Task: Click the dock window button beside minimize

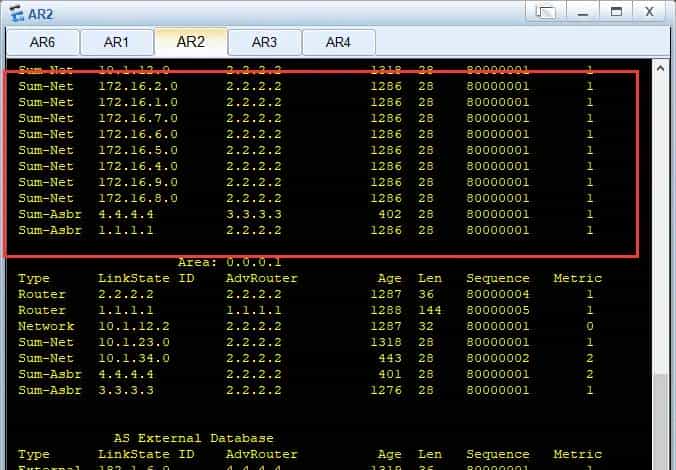Action: (545, 13)
